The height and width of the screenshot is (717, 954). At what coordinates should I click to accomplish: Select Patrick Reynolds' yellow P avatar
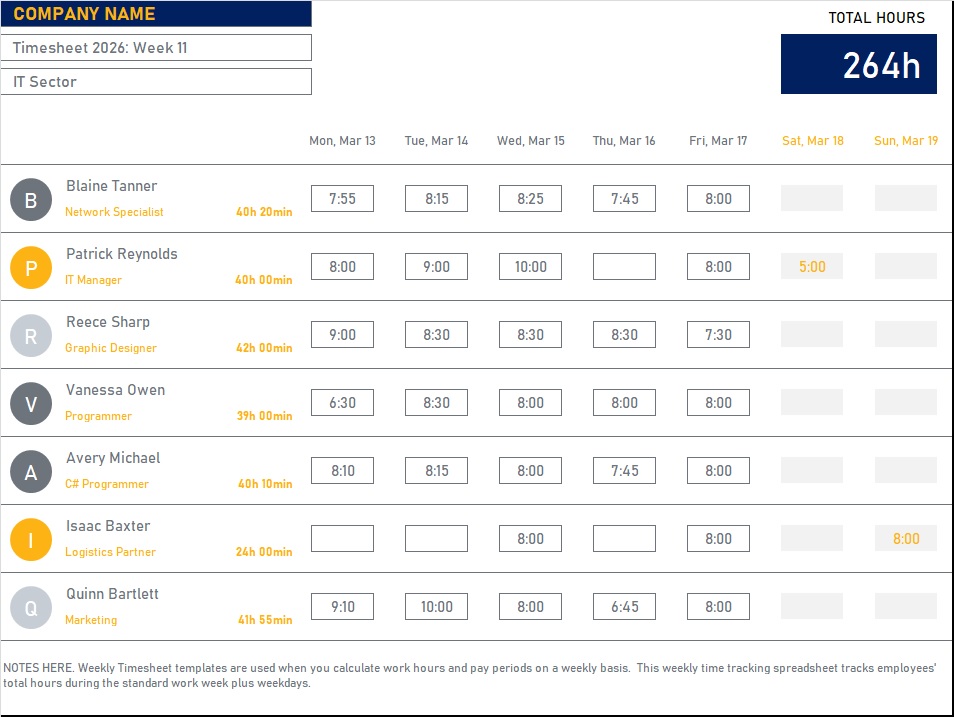[x=31, y=268]
